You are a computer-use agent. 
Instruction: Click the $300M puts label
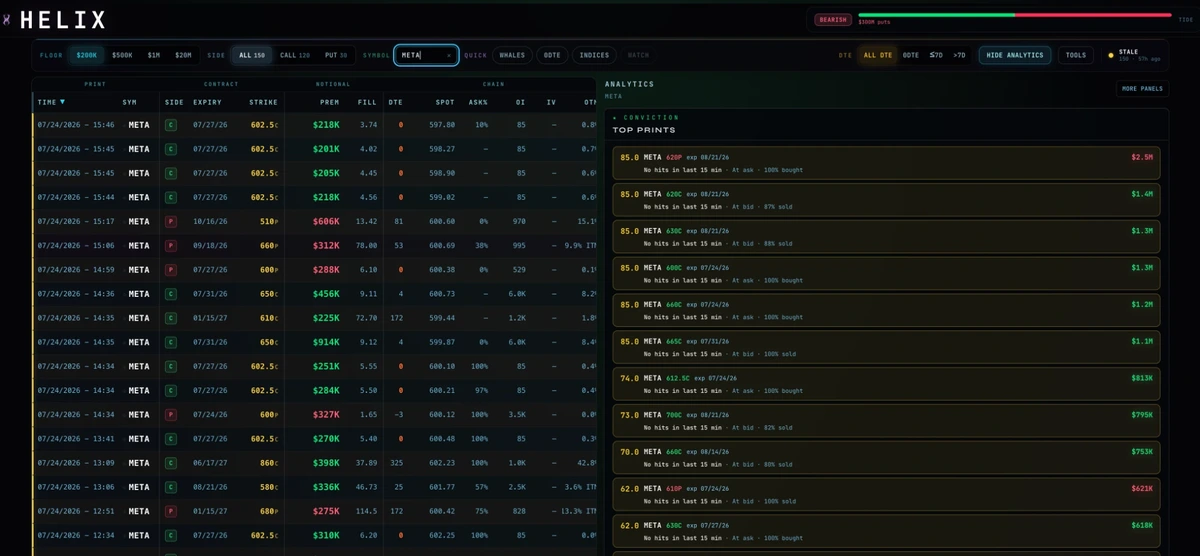click(874, 22)
